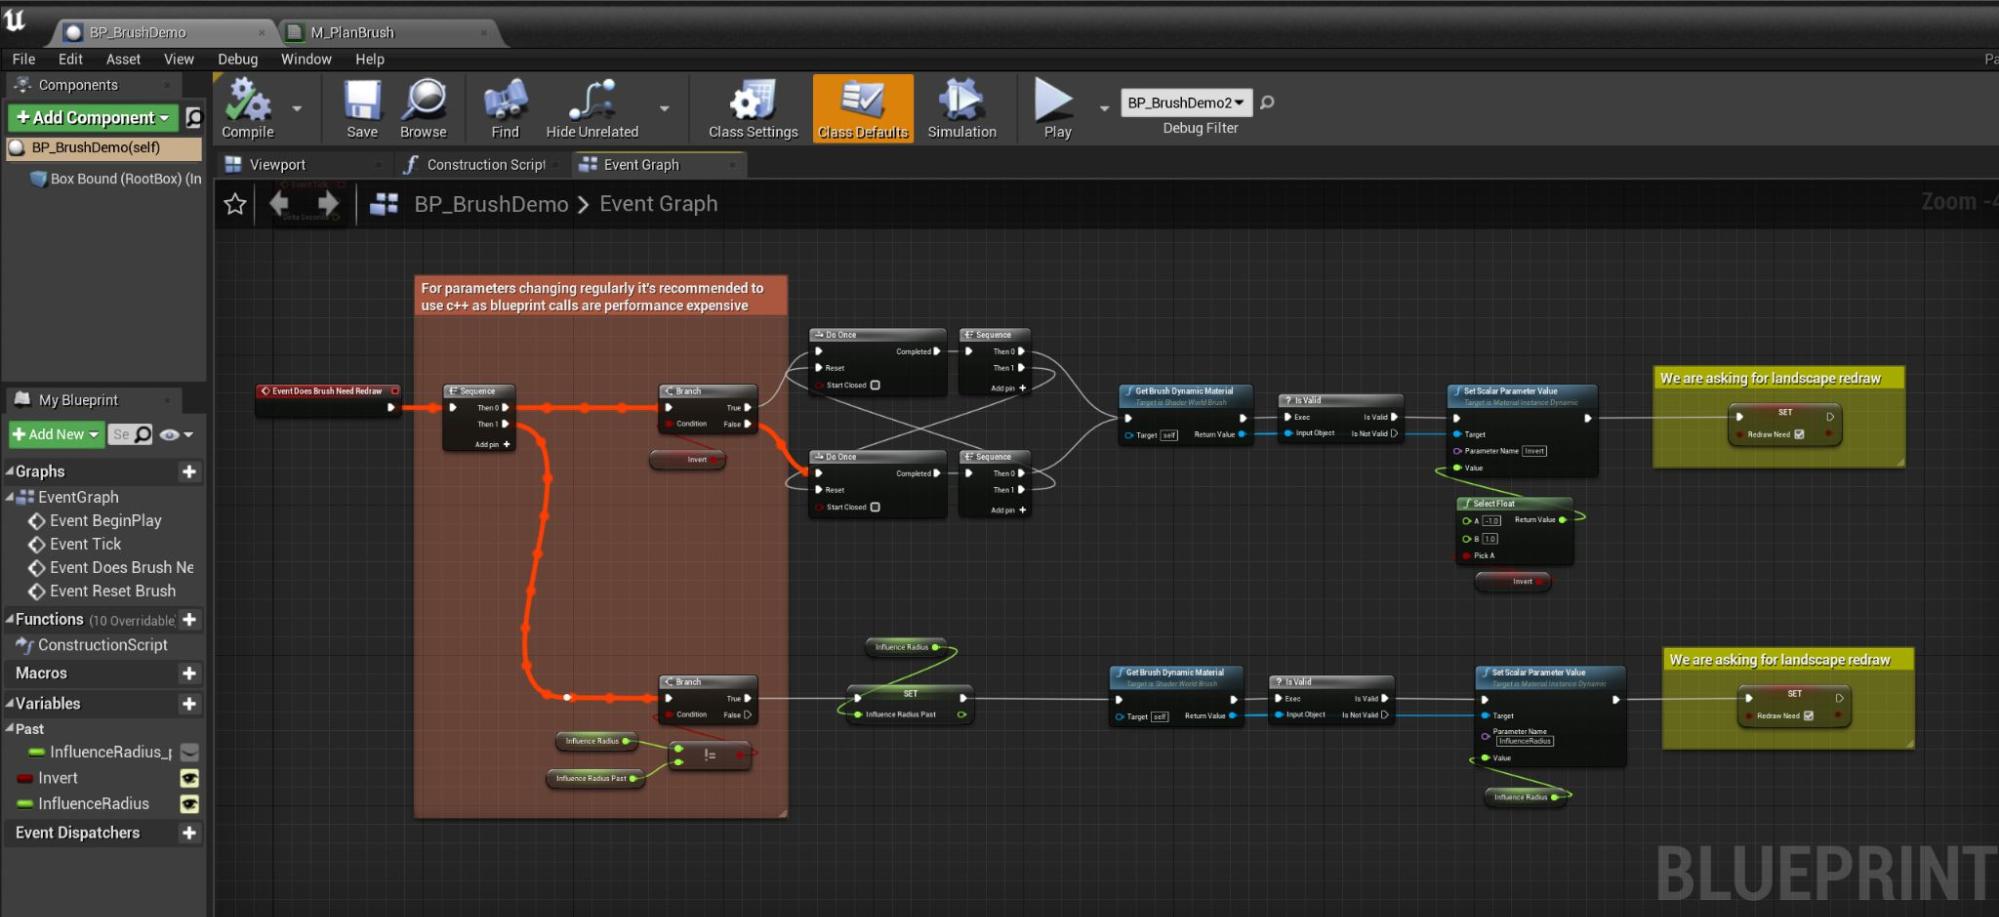Screen dimensions: 1999x917
Task: Collapse the EventGraph tree item
Action: (x=10, y=497)
